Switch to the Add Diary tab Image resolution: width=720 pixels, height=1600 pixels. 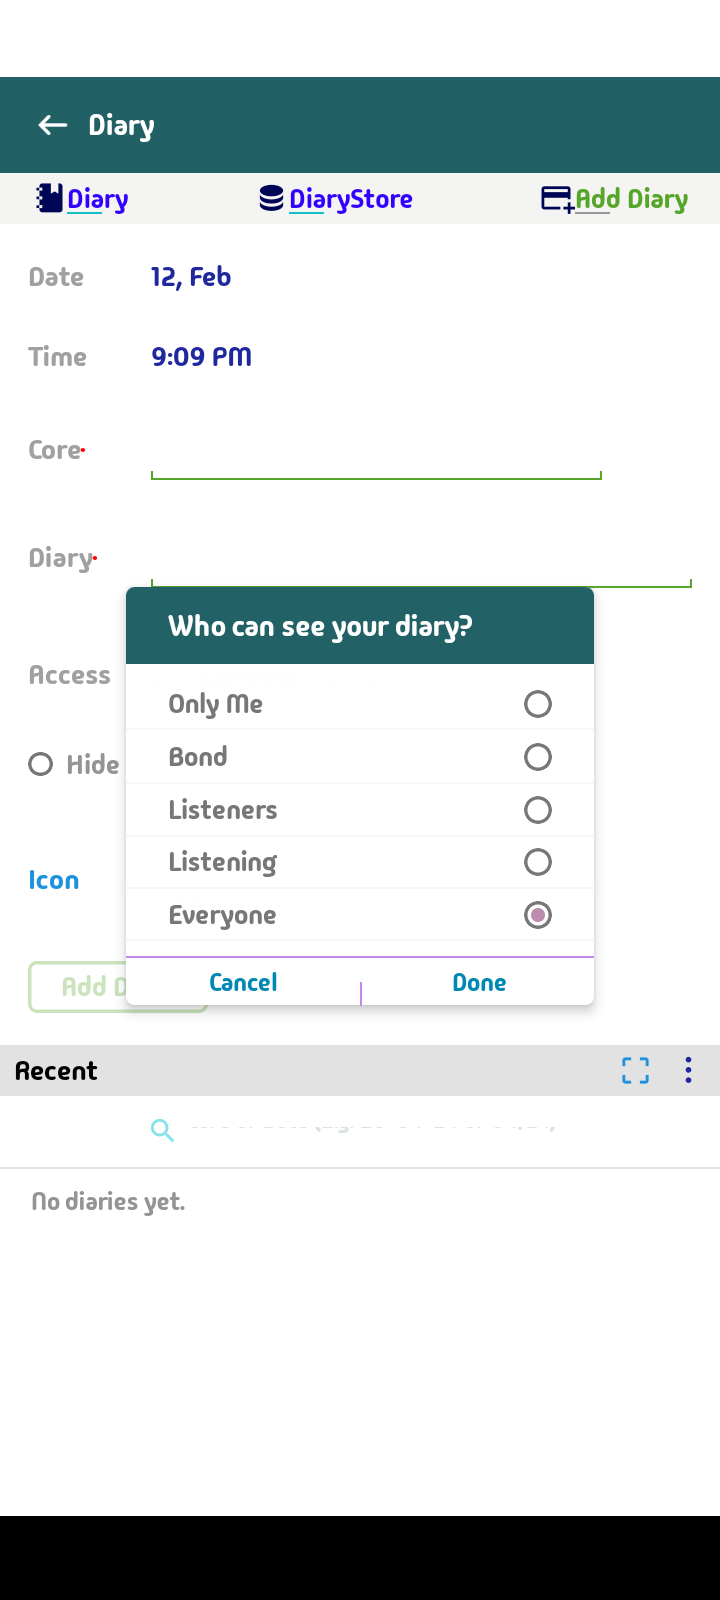(x=628, y=198)
